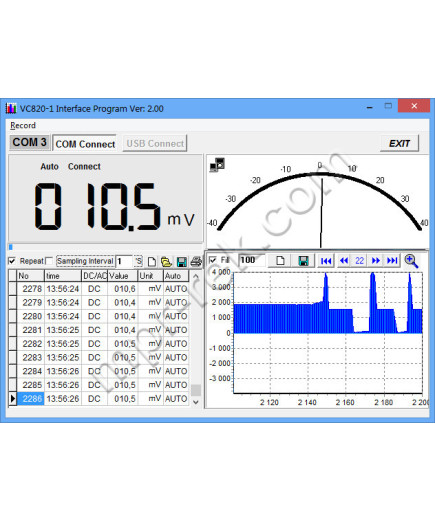Viewport: 435px width, 521px height.
Task: Click the page number 22 in graph navigation
Action: coord(359,261)
